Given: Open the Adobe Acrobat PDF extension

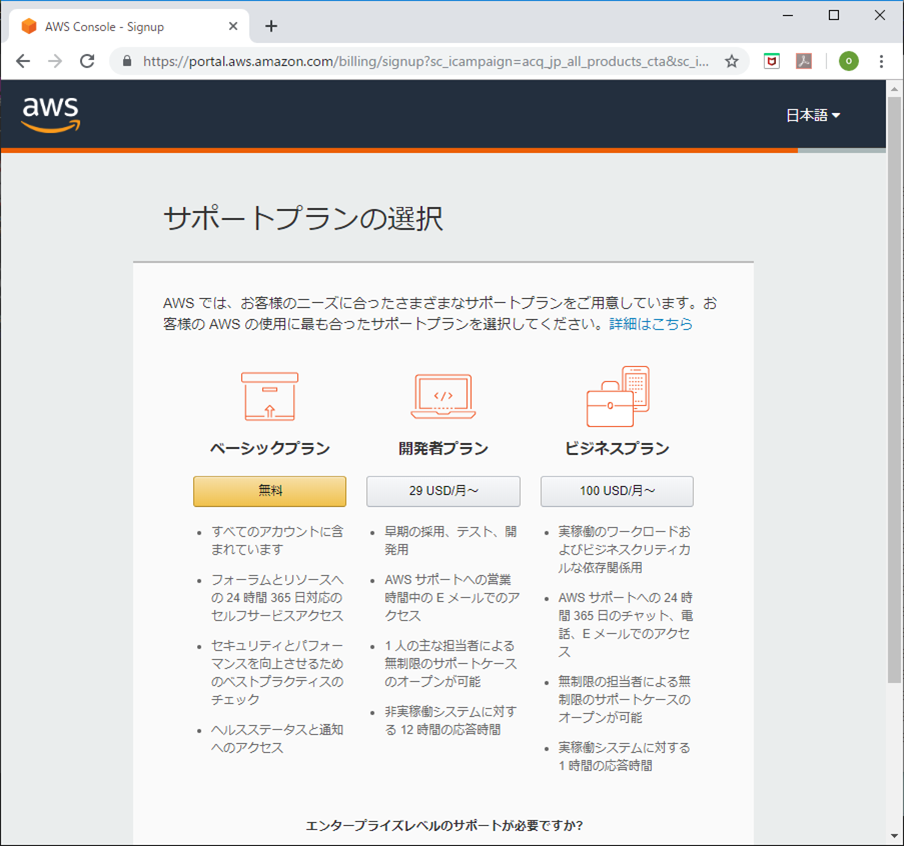Looking at the screenshot, I should 804,61.
